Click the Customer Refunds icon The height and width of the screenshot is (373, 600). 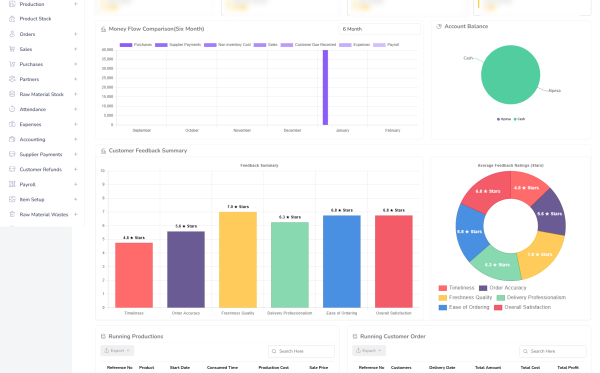[12, 169]
